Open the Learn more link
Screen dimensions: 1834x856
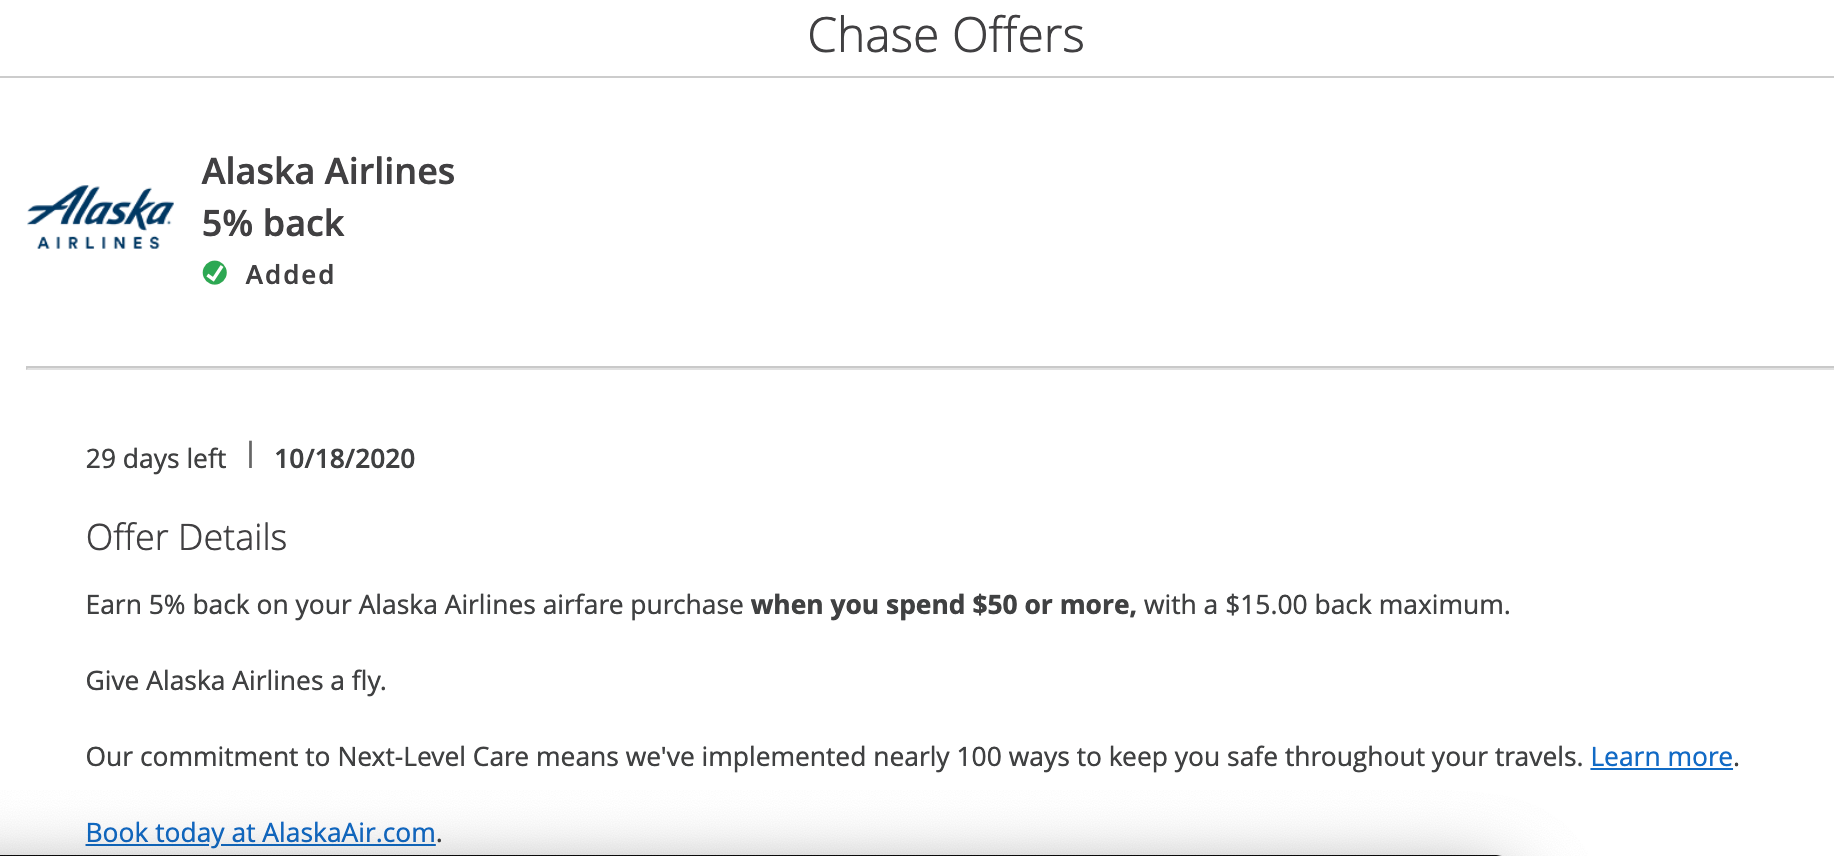click(x=1661, y=757)
